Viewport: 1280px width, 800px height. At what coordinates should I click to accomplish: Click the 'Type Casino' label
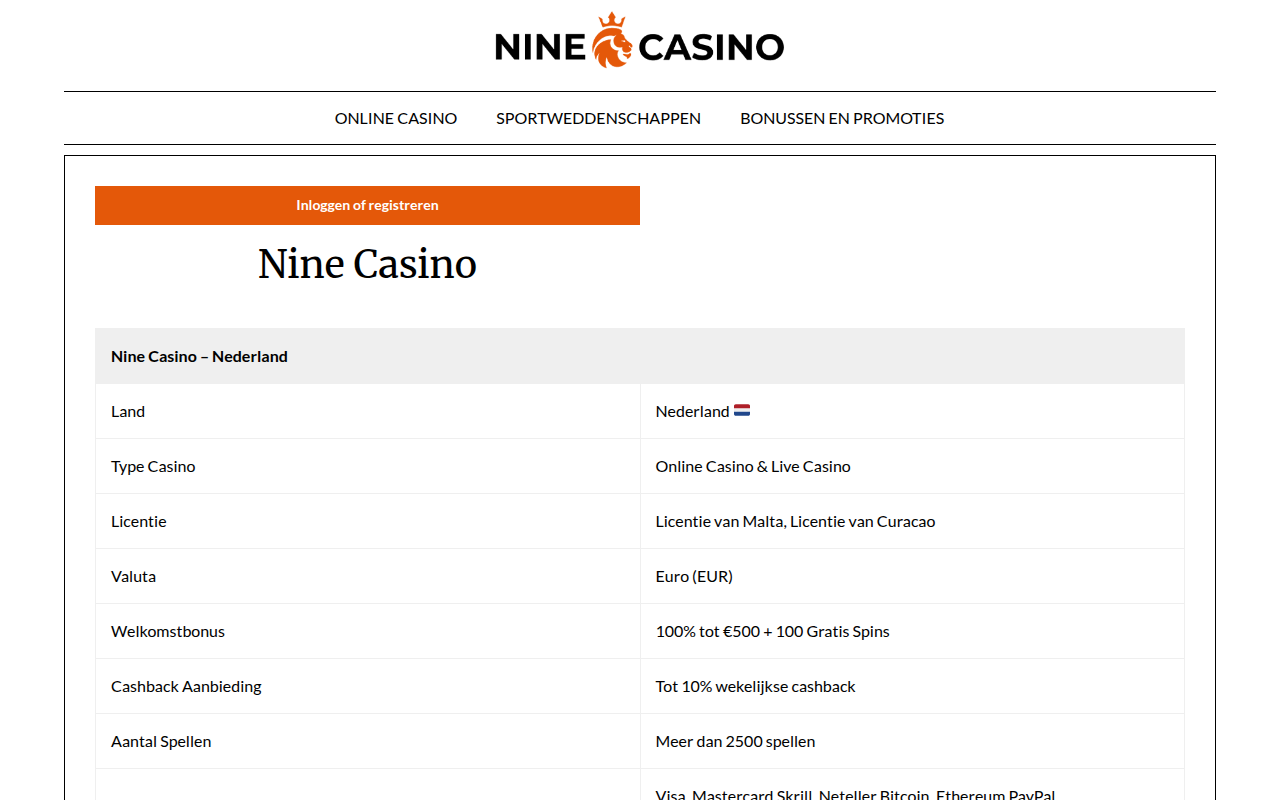(153, 466)
